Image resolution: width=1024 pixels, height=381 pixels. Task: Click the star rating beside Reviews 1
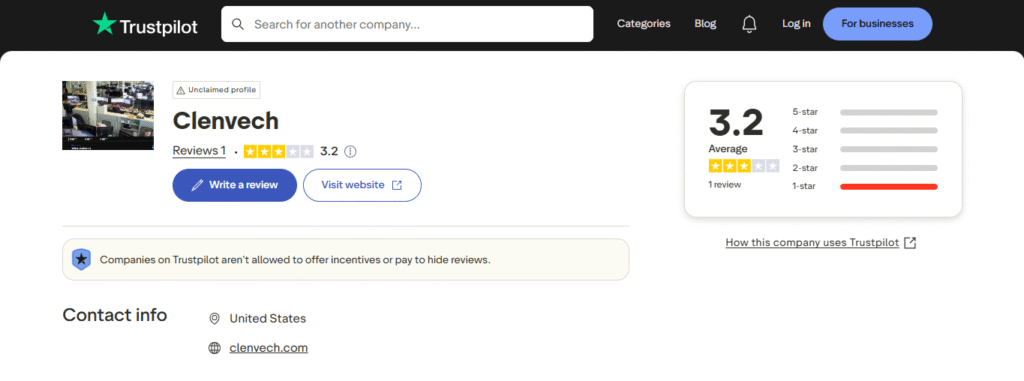278,152
